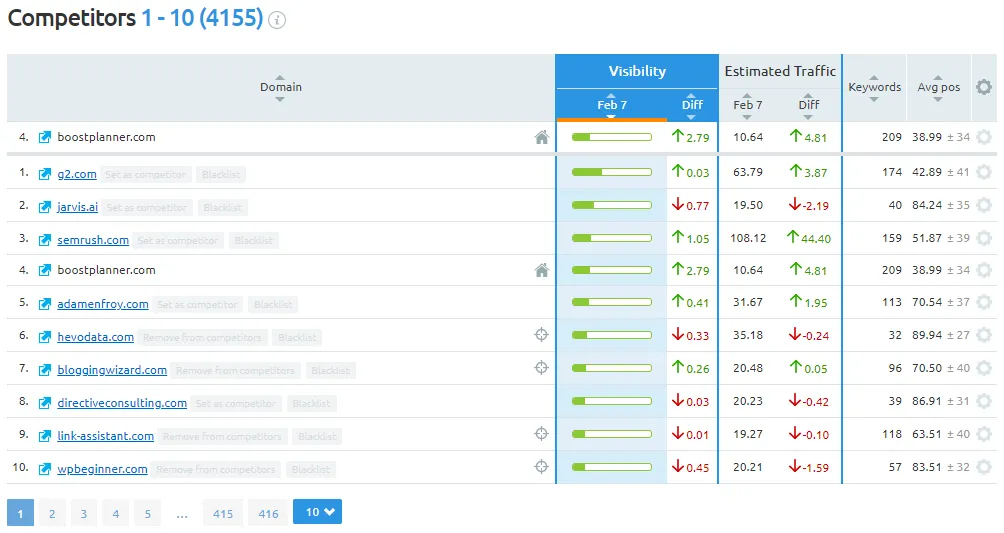Open row gear for hevodata.com
Image resolution: width=1004 pixels, height=533 pixels.
coord(984,335)
